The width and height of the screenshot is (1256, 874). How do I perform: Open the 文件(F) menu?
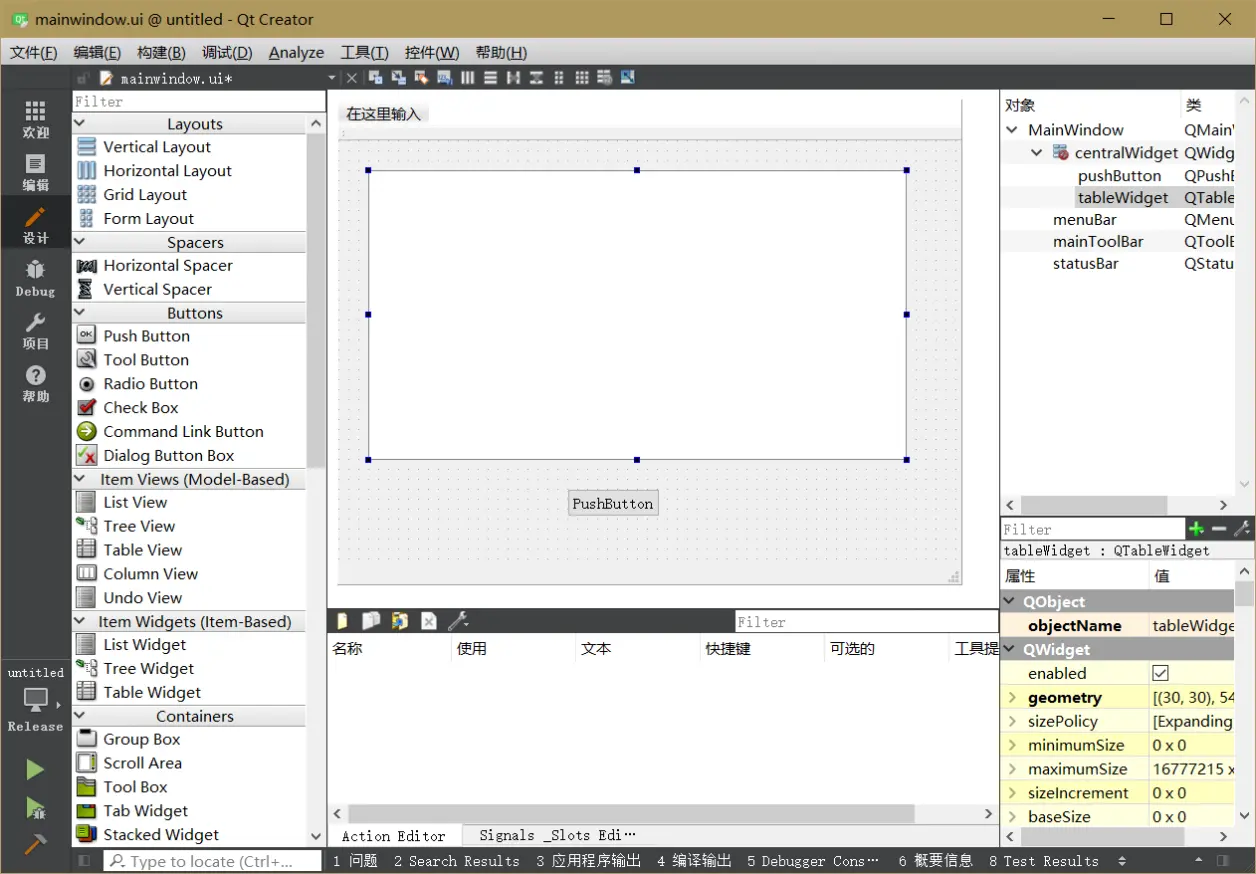tap(33, 52)
